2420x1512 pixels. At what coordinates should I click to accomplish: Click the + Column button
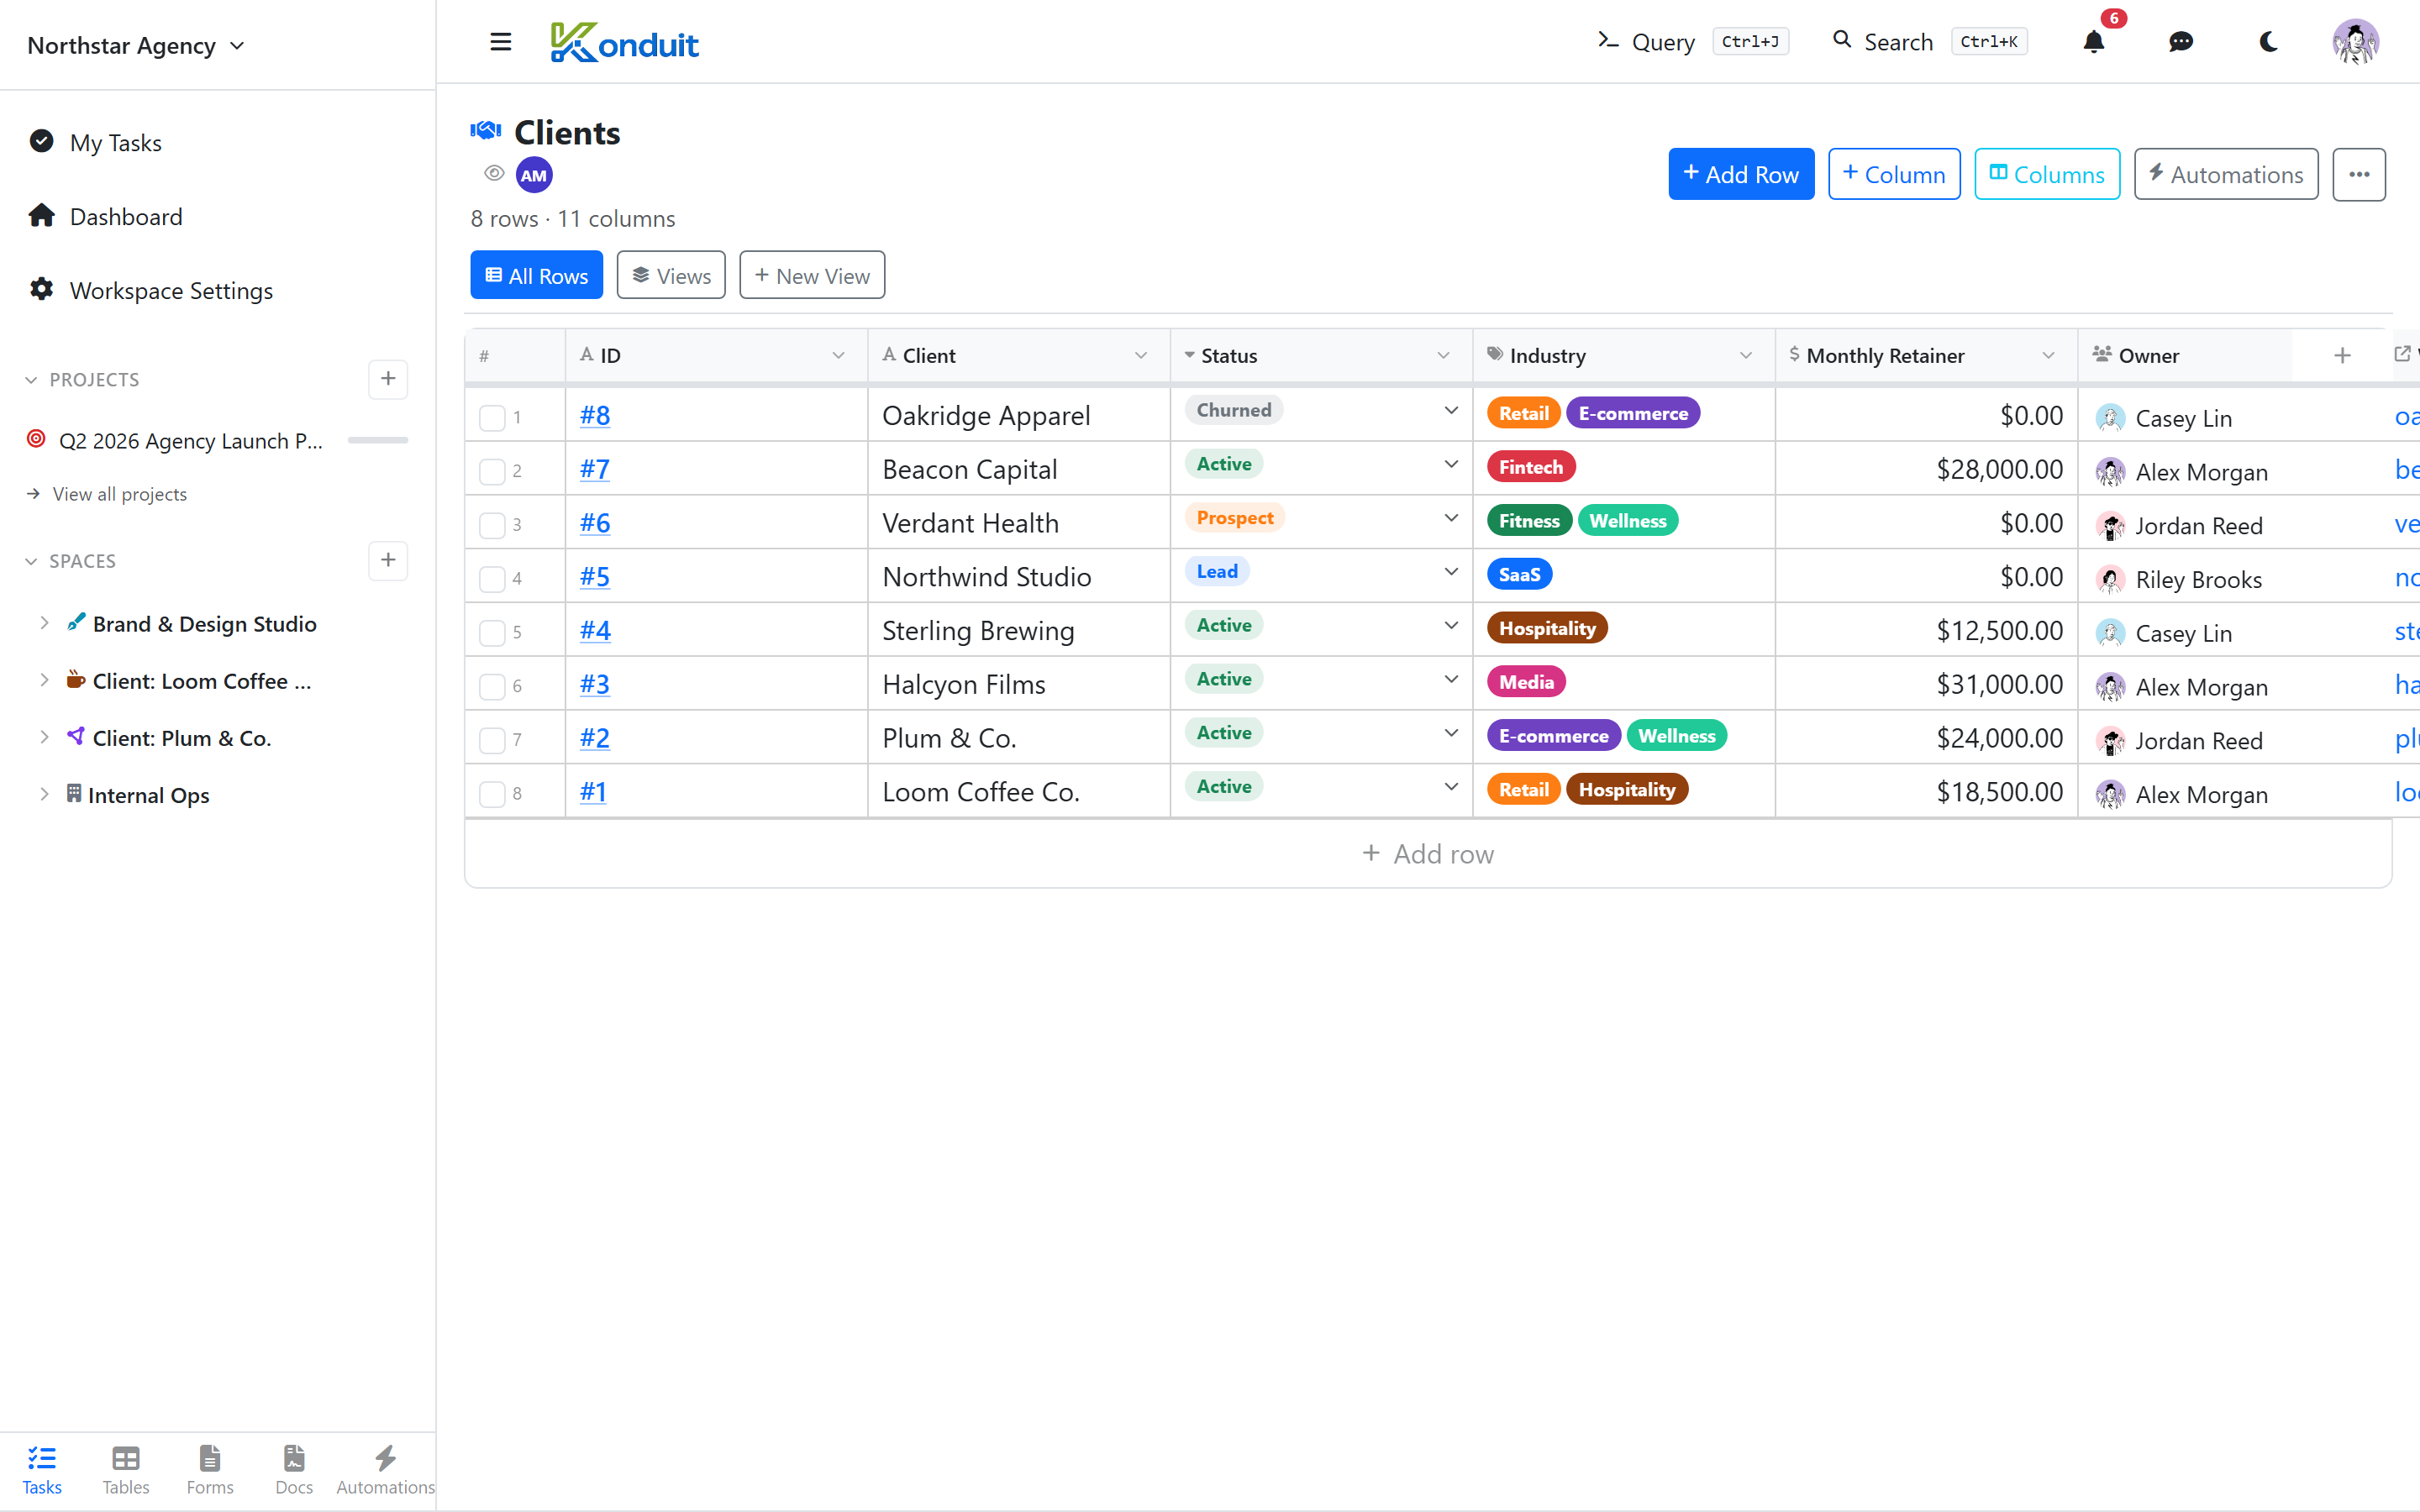[1894, 174]
